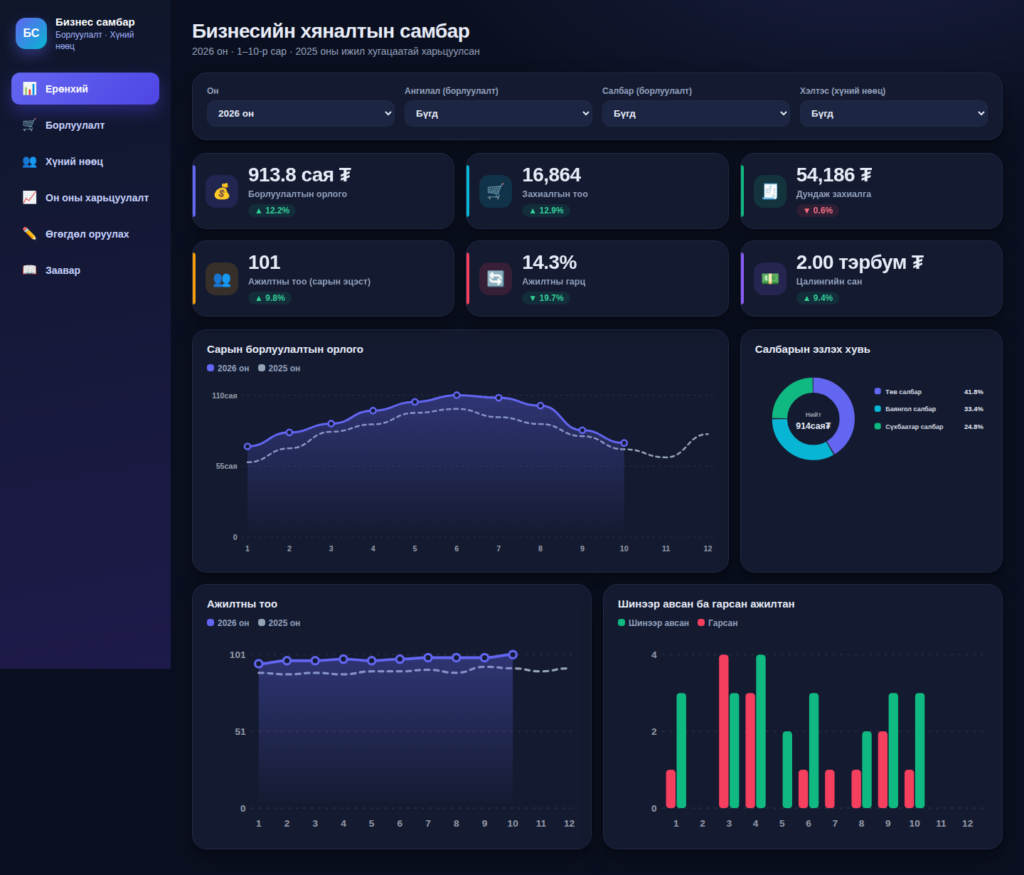
Task: Go to the Борлуулалт sidebar page
Action: 86,125
